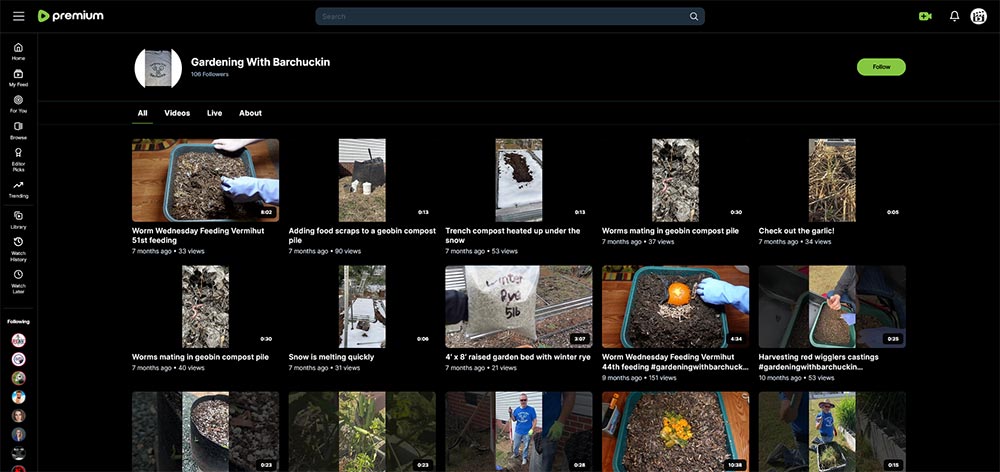The height and width of the screenshot is (472, 1000).
Task: Open the user profile avatar
Action: pyautogui.click(x=978, y=17)
